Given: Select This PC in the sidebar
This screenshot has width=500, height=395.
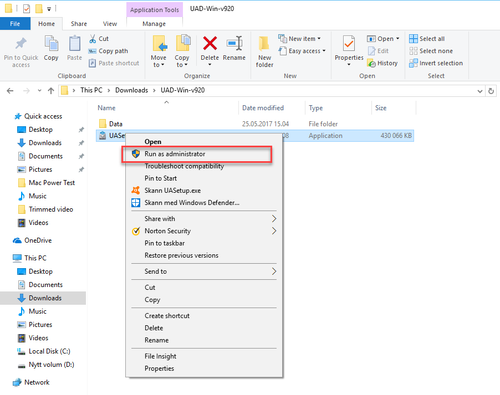Looking at the screenshot, I should coord(30,258).
